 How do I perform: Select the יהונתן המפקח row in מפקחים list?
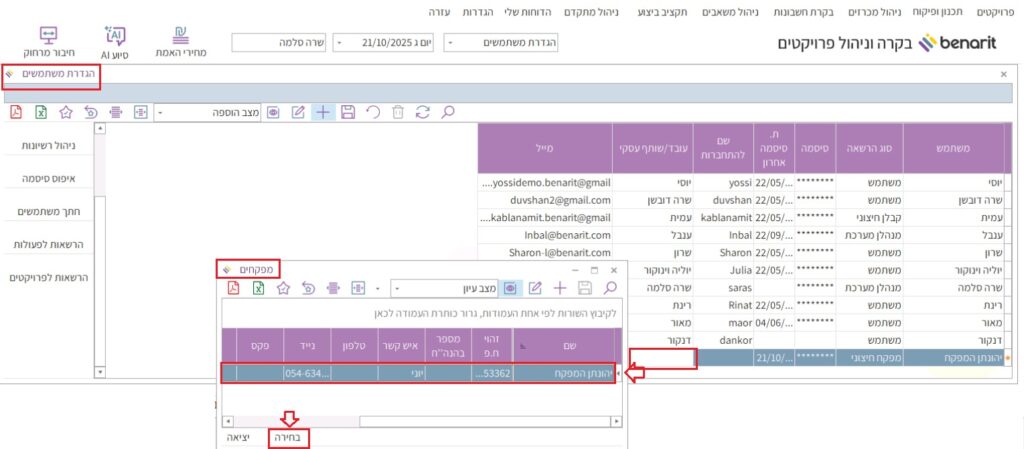tap(420, 373)
